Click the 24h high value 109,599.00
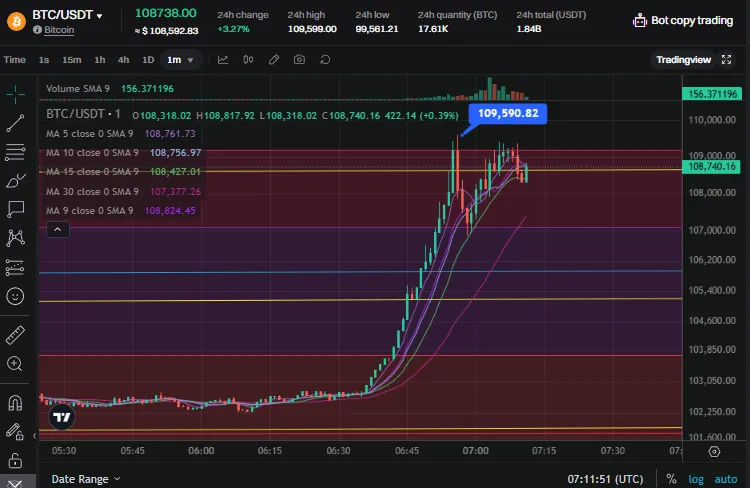The height and width of the screenshot is (488, 750). click(312, 29)
